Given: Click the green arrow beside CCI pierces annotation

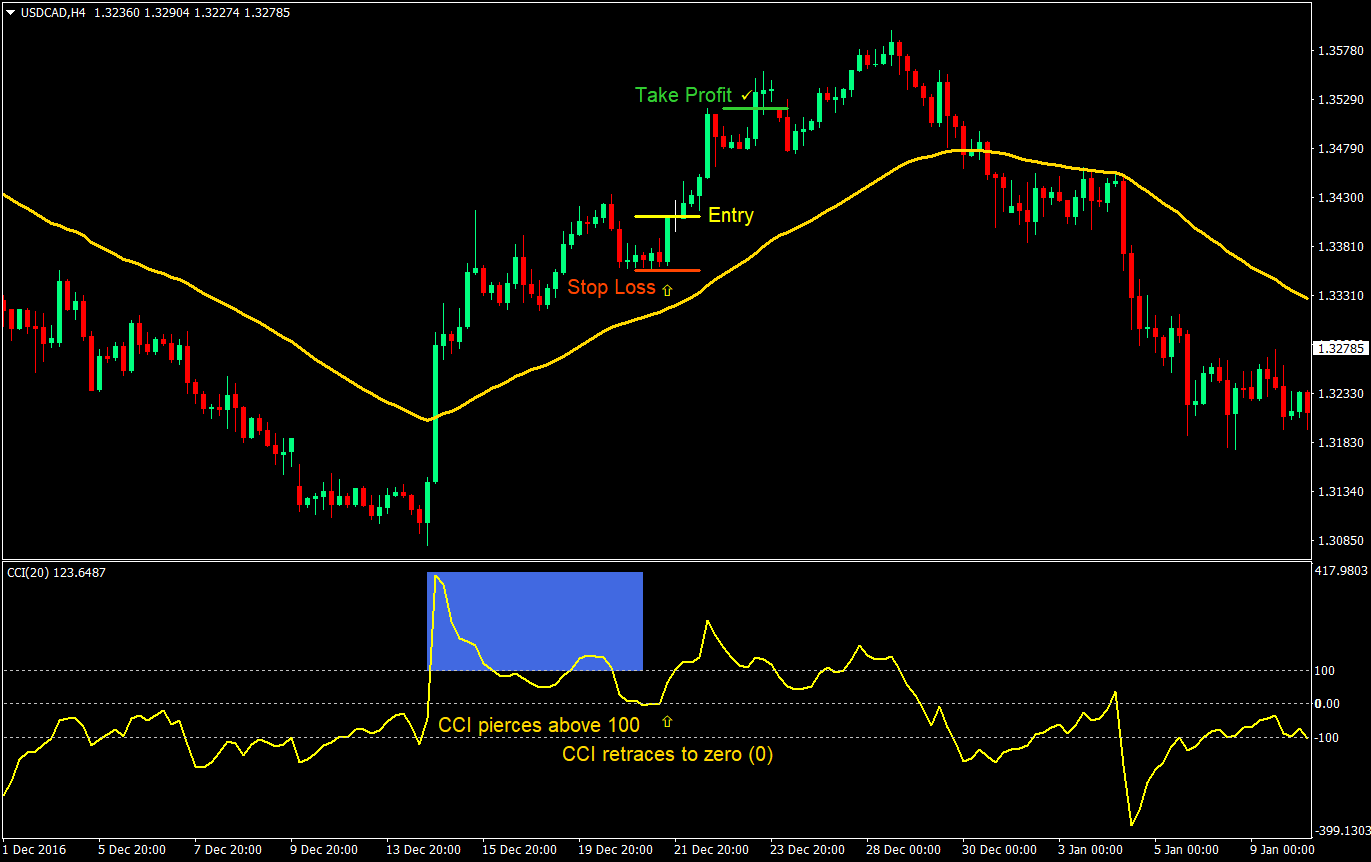Looking at the screenshot, I should click(666, 719).
